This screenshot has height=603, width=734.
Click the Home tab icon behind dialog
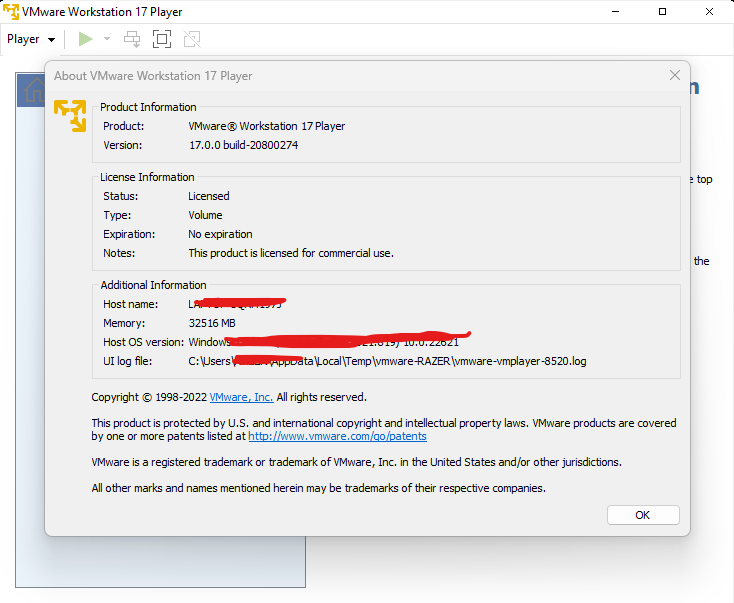(x=34, y=90)
